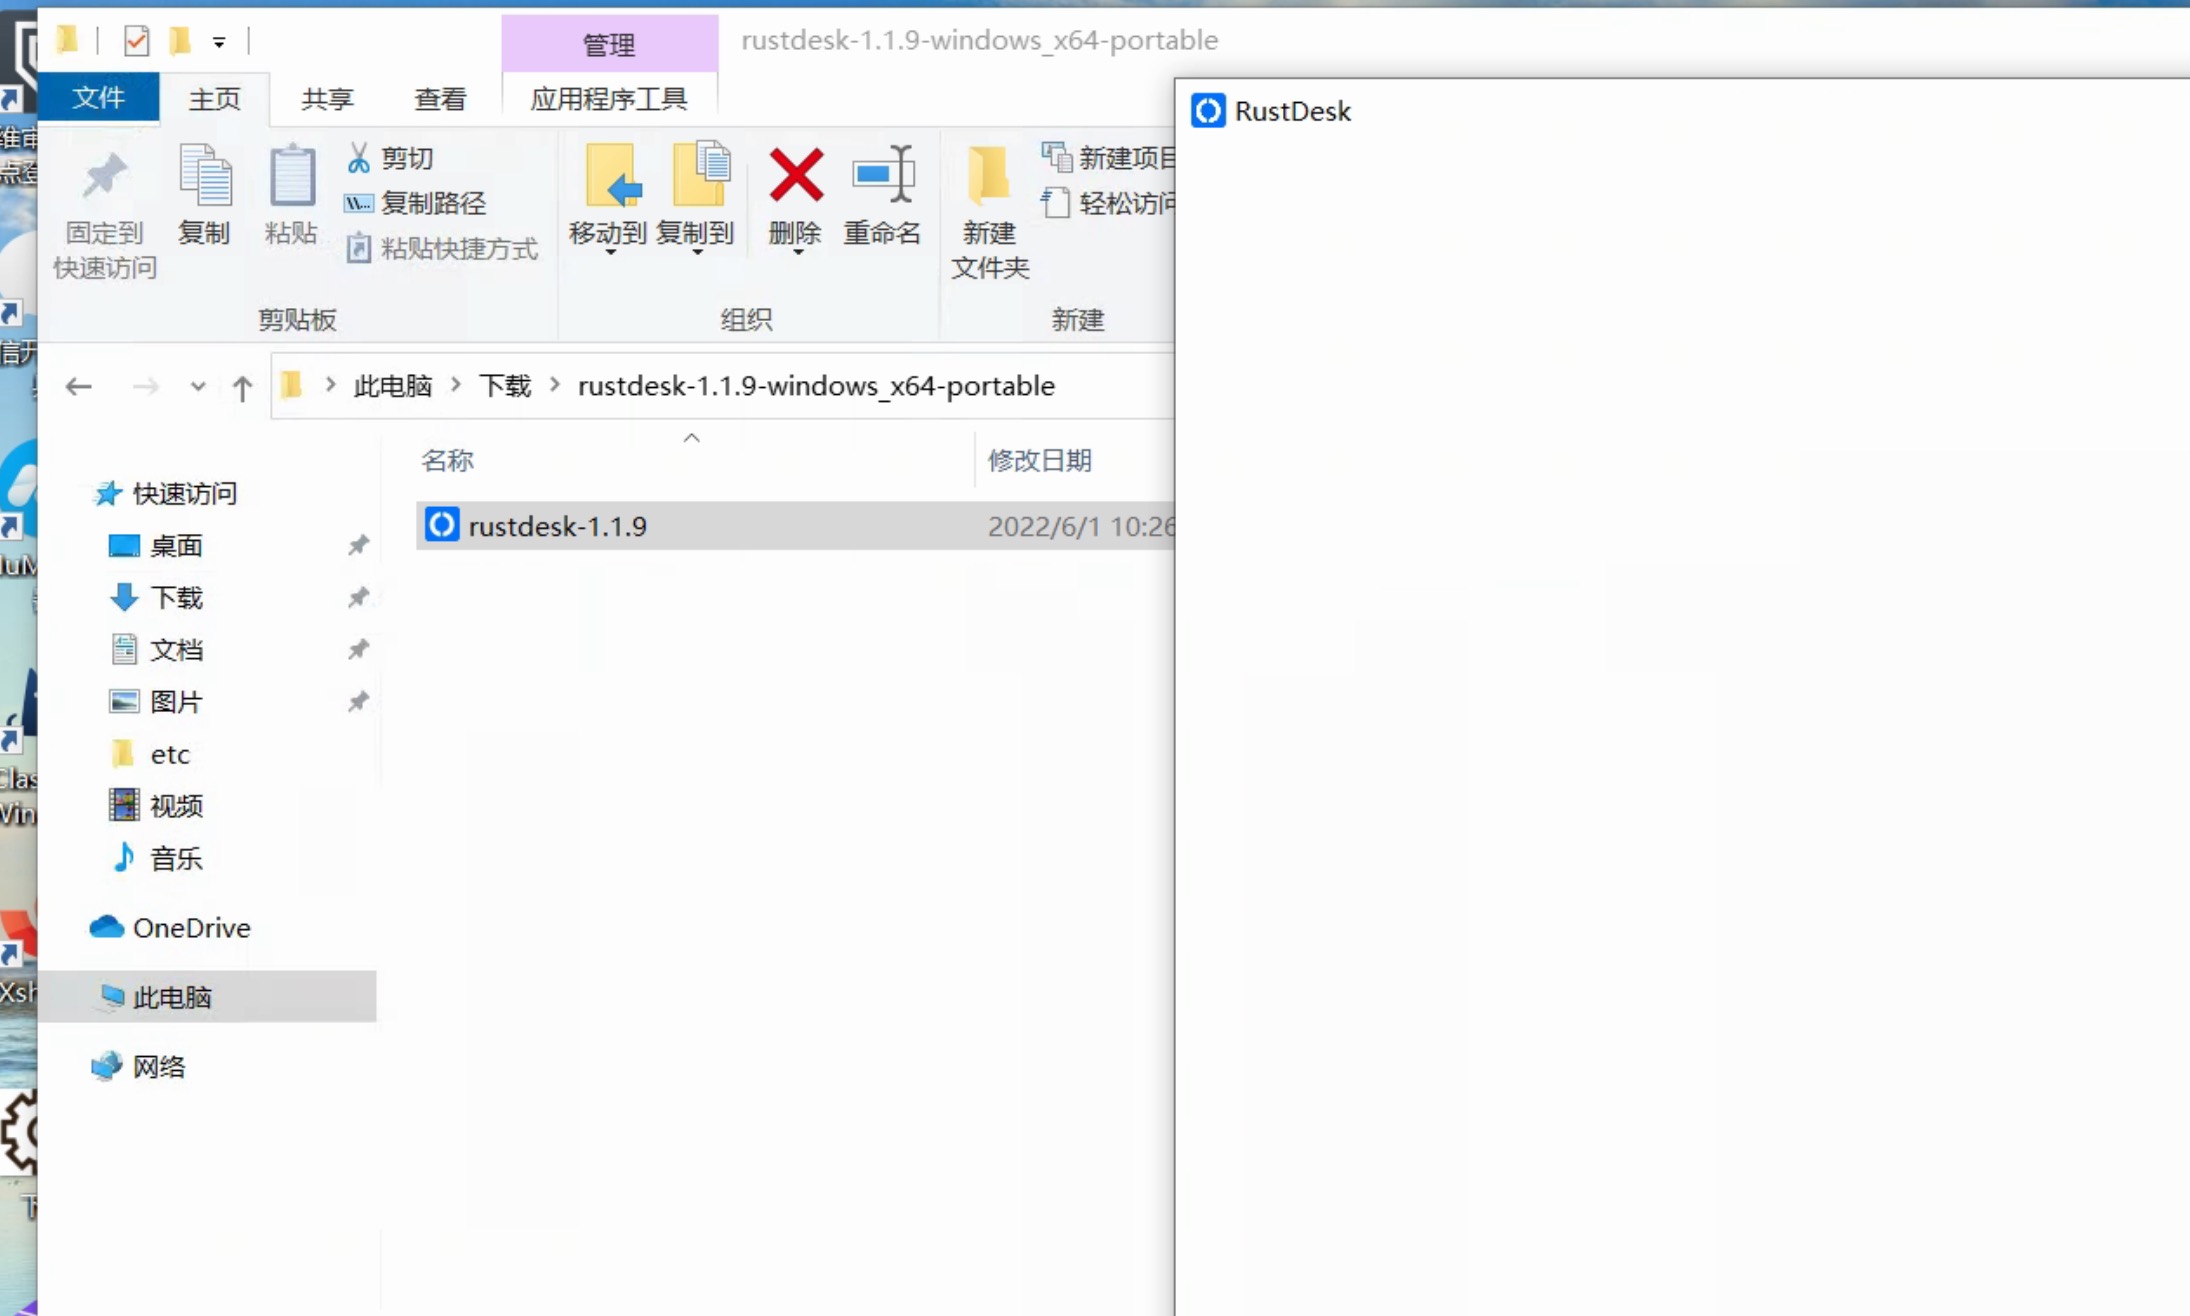Open OneDrive in navigation pane
The width and height of the screenshot is (2190, 1316).
pos(191,928)
